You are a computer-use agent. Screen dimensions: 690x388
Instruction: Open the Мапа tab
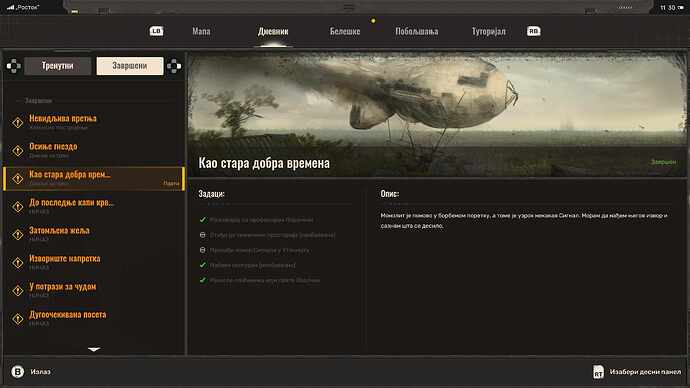pos(201,31)
